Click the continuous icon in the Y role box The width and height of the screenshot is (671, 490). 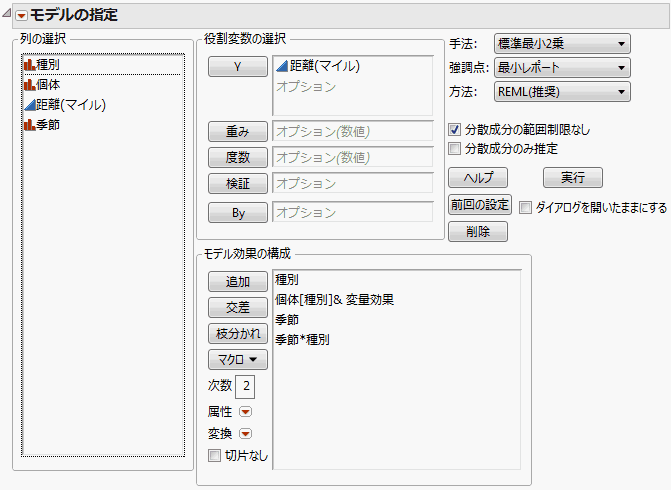(281, 67)
